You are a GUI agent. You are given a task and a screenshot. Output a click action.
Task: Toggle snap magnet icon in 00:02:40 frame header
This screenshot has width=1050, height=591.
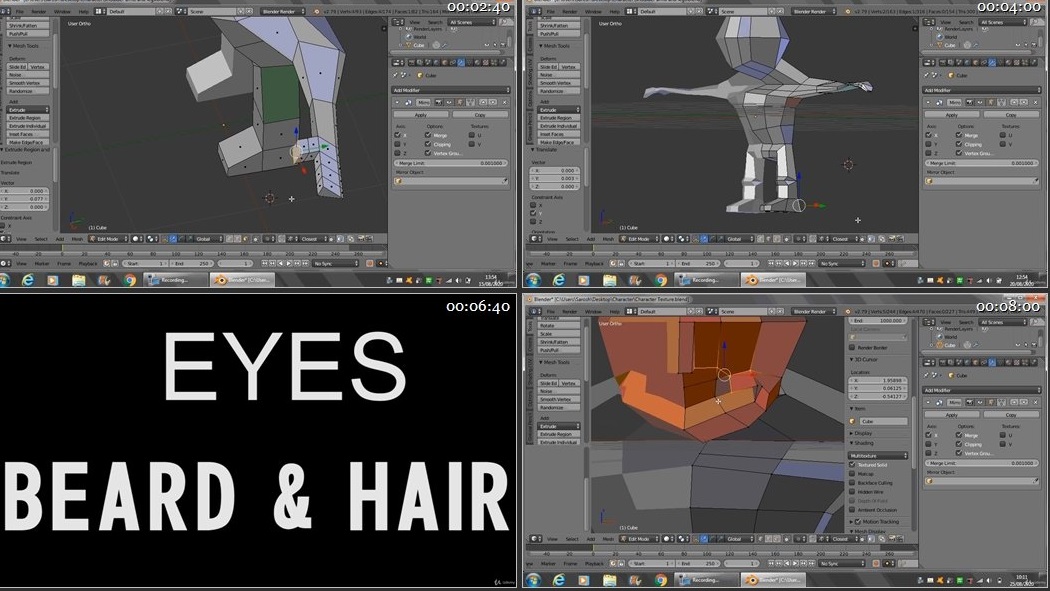click(x=281, y=239)
